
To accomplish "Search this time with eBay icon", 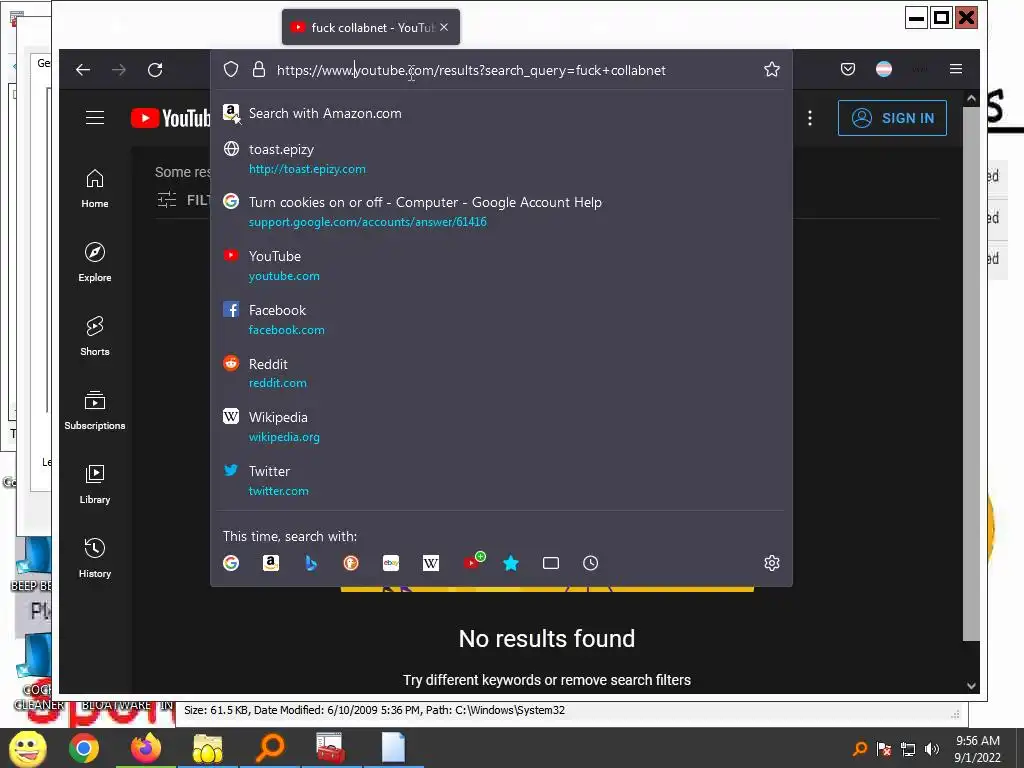I will 391,563.
